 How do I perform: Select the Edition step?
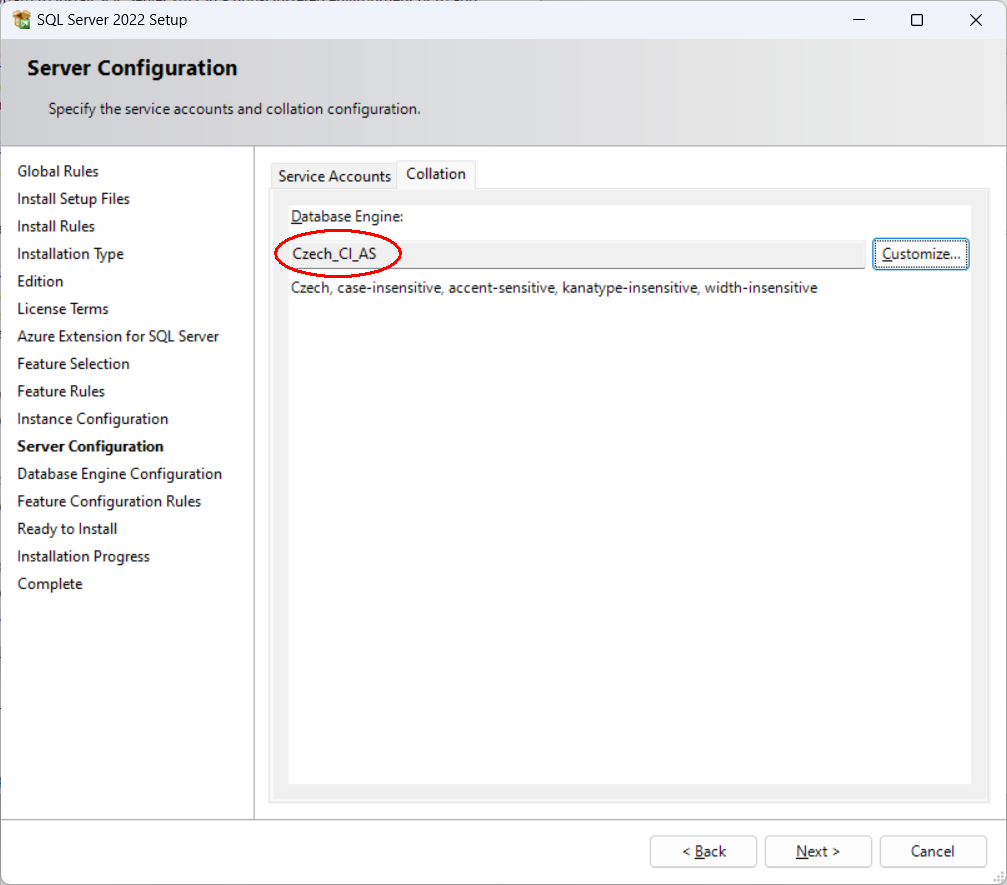click(40, 282)
